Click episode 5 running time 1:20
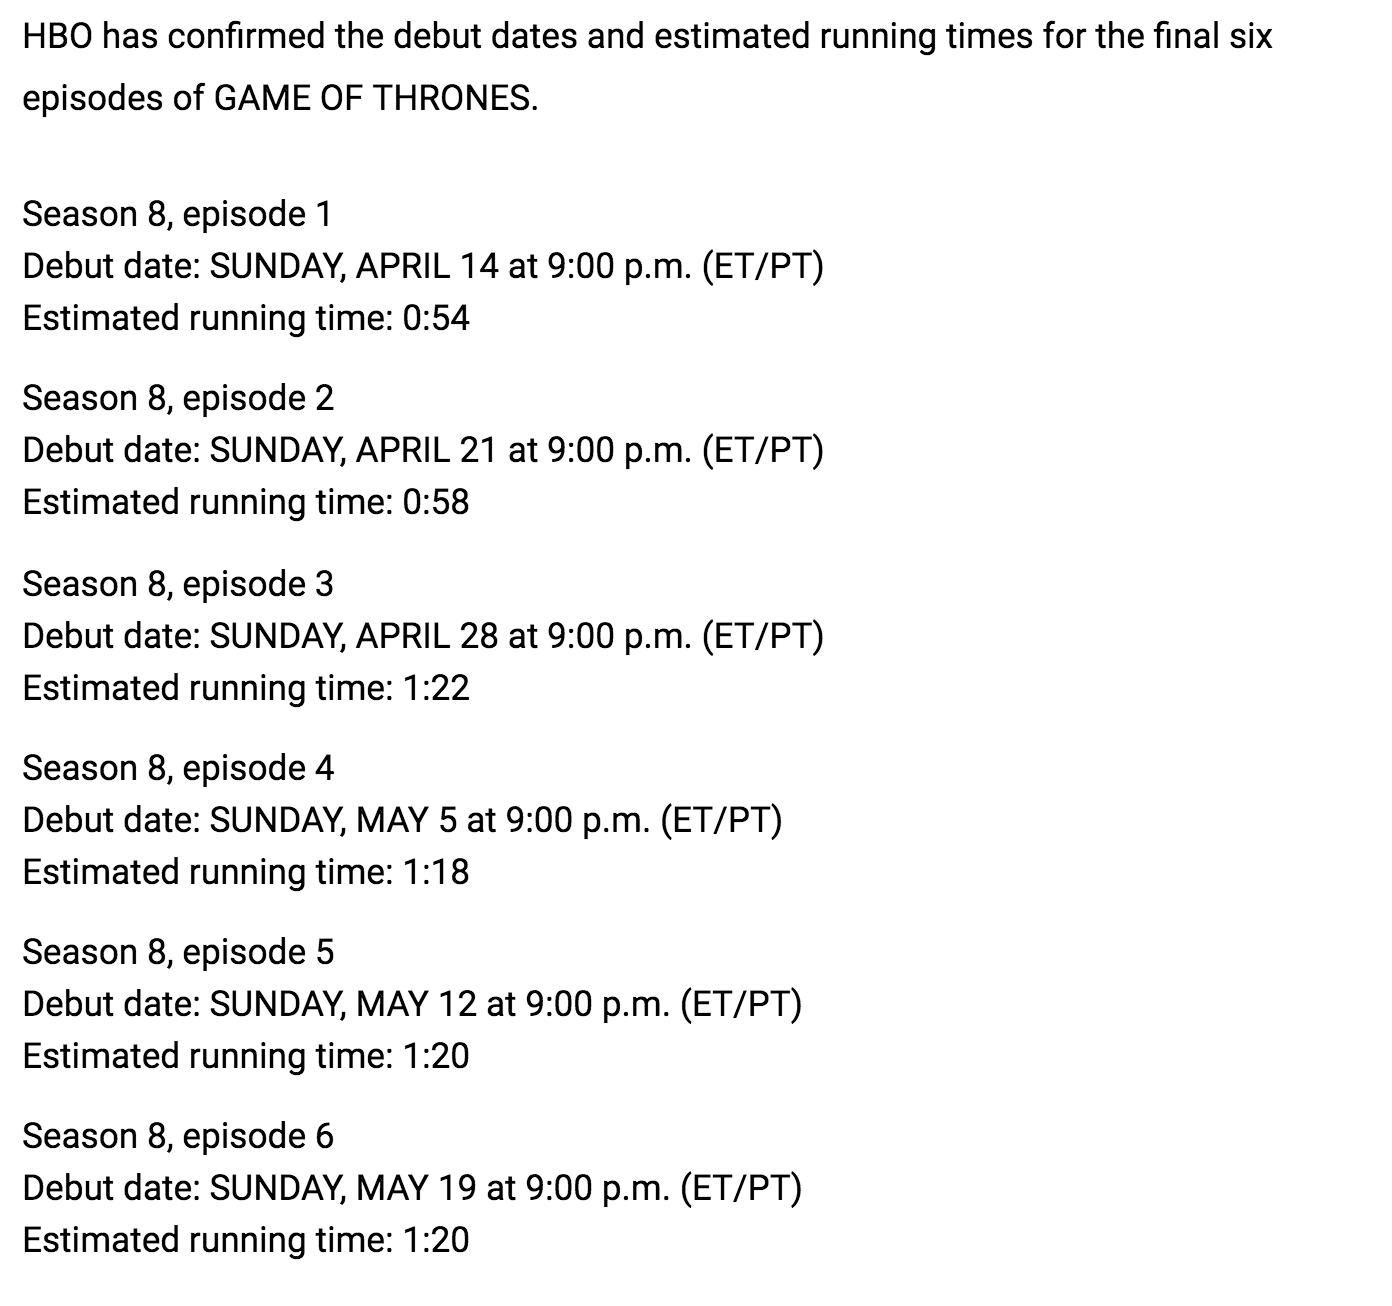This screenshot has width=1392, height=1306. 246,1056
